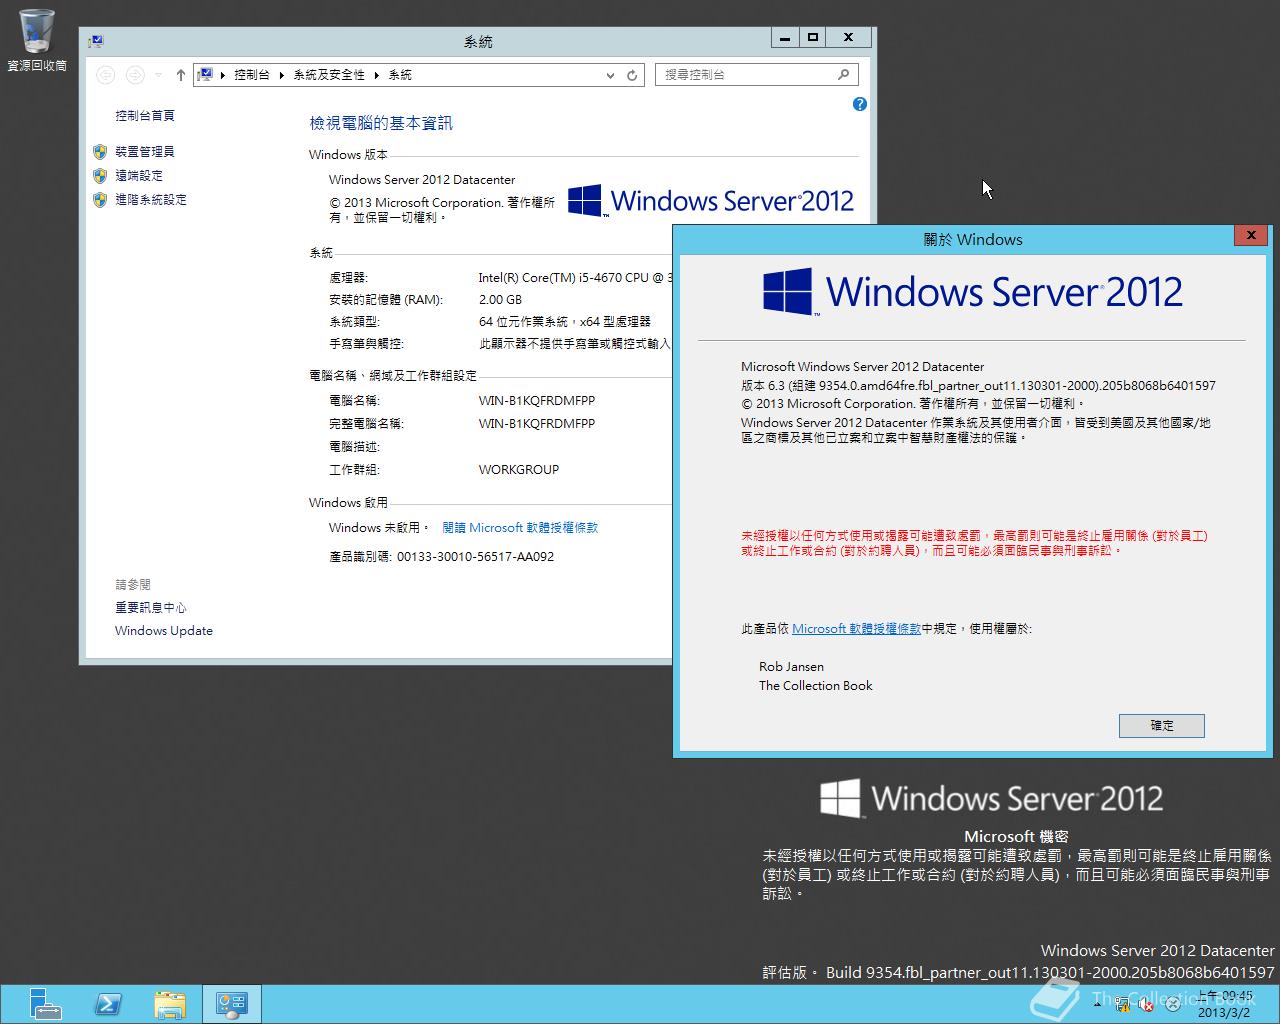Open the network status tray icon
The image size is (1280, 1024).
tap(1123, 1004)
